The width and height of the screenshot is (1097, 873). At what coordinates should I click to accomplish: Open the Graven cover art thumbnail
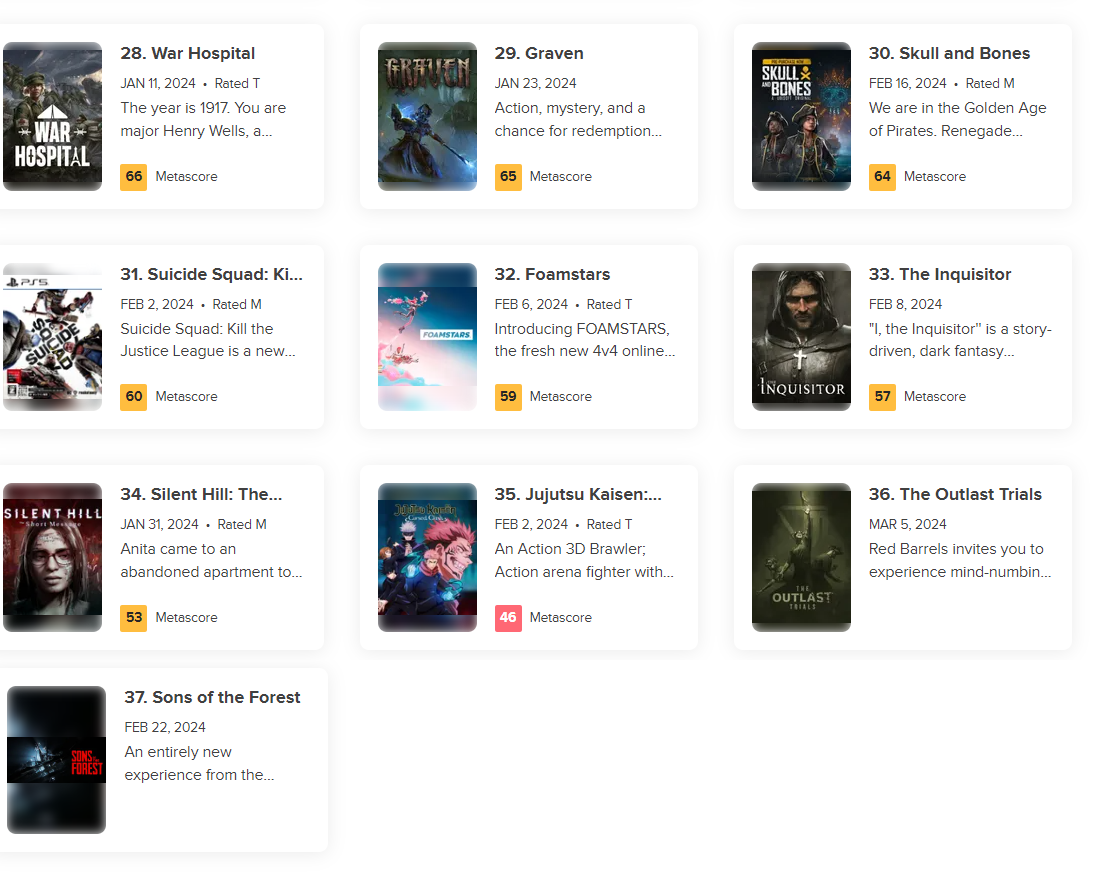427,116
